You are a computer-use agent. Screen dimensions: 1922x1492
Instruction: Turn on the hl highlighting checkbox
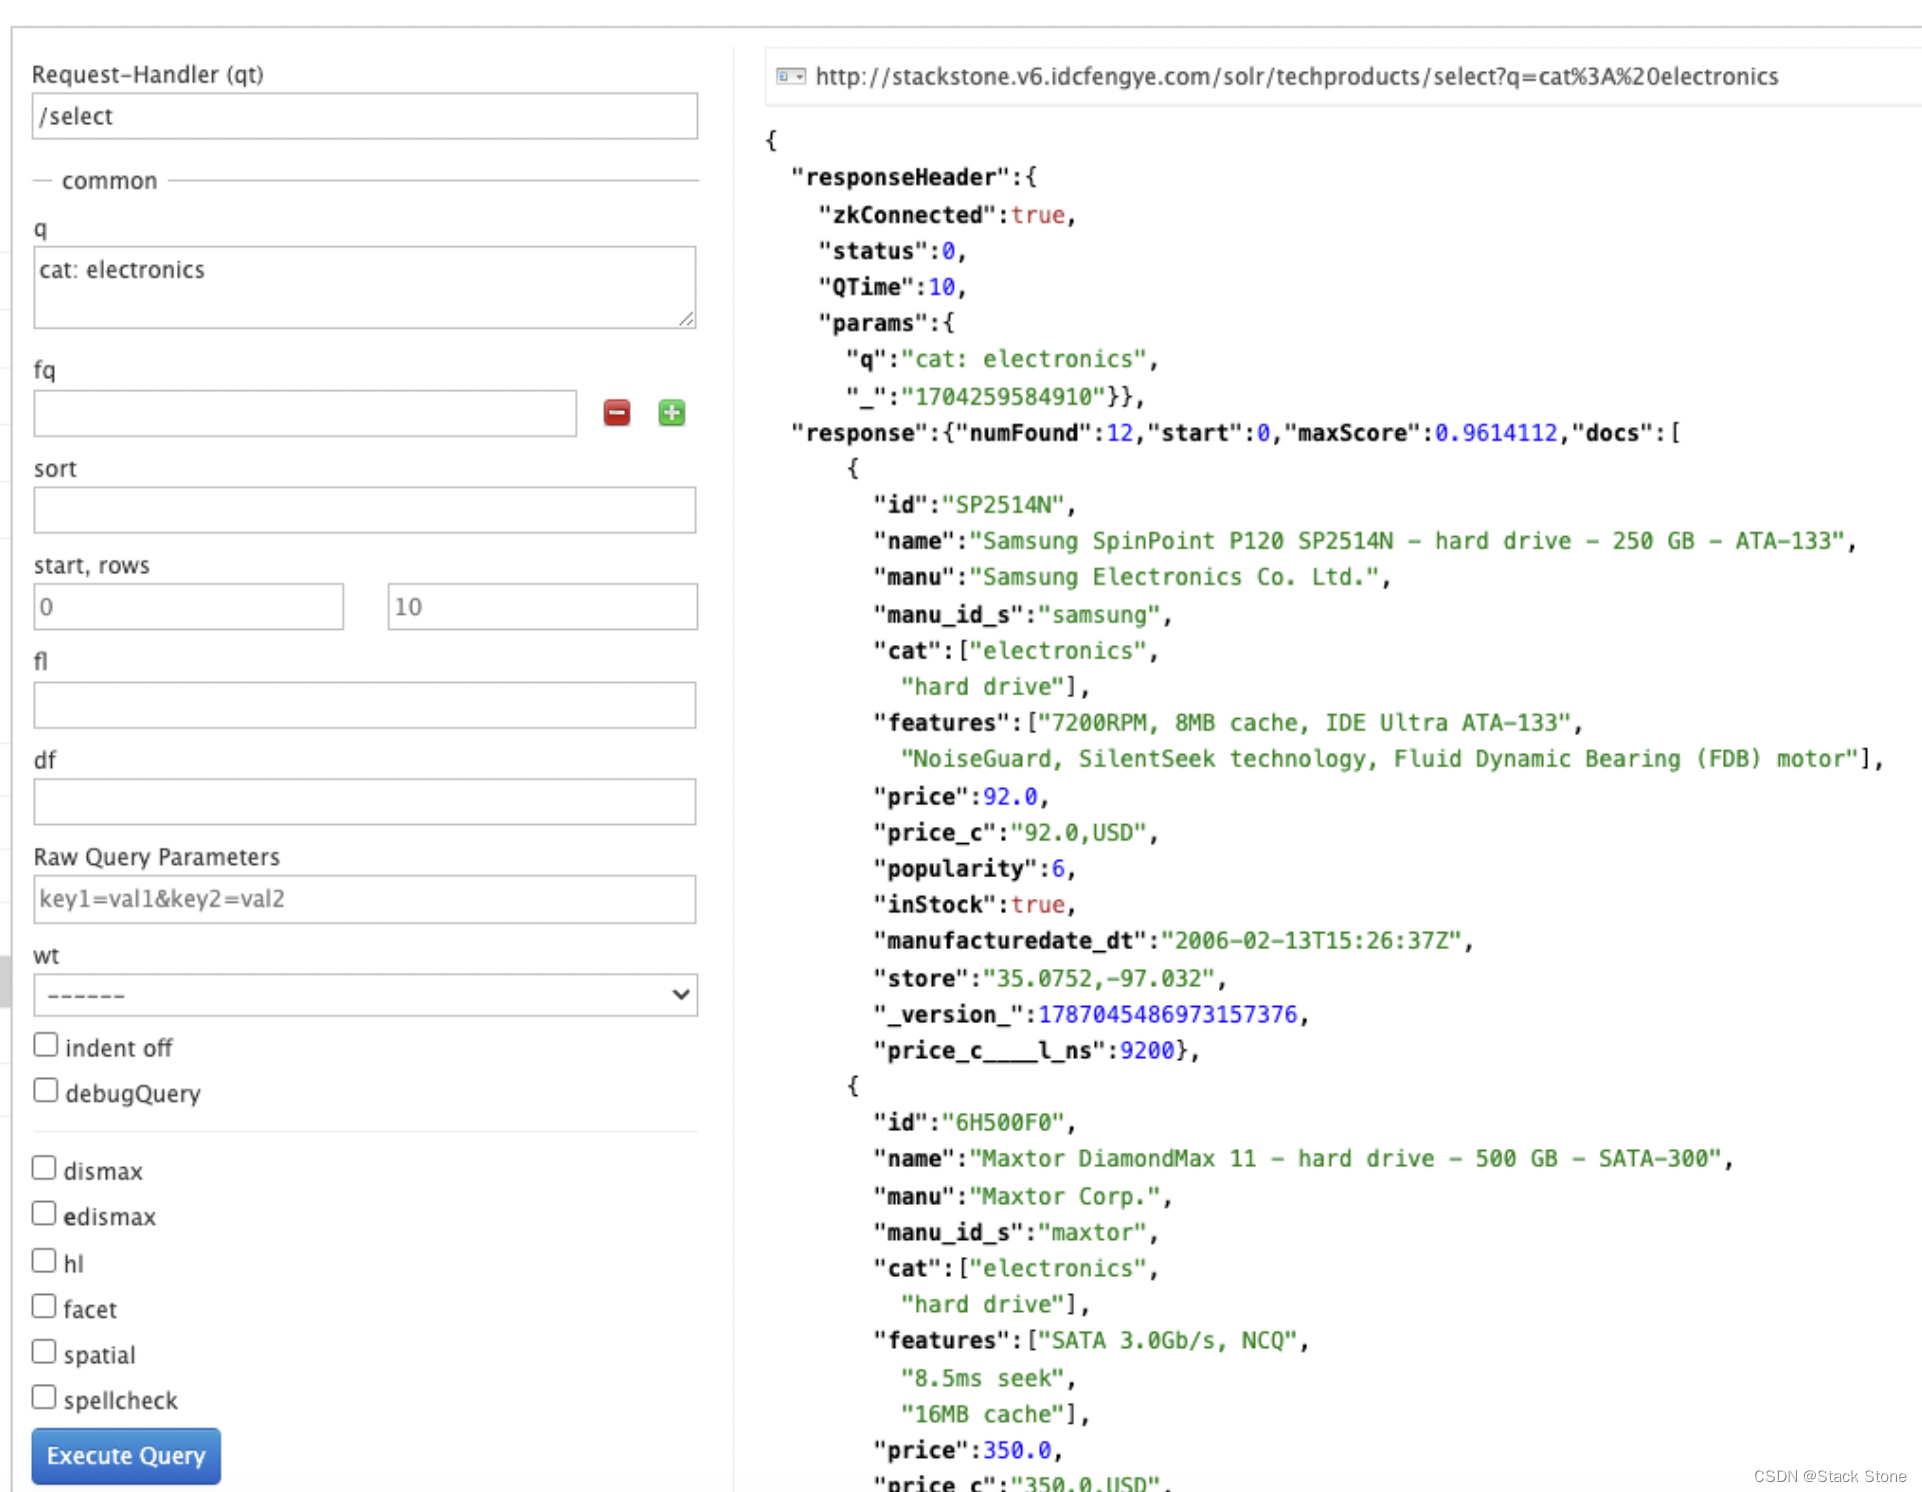pos(44,1261)
